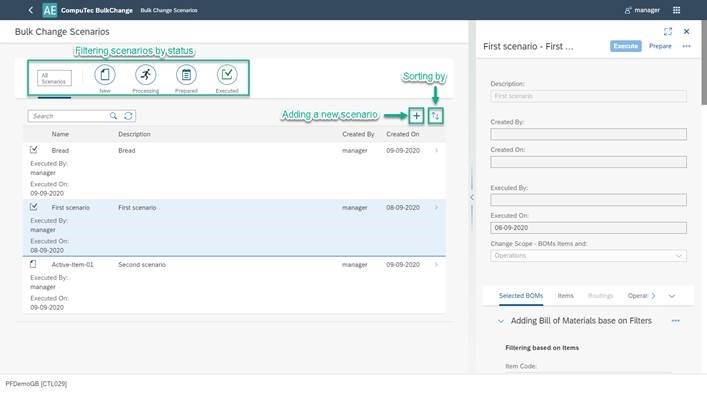This screenshot has height=394, width=707.
Task: Refresh the scenarios list
Action: (129, 116)
